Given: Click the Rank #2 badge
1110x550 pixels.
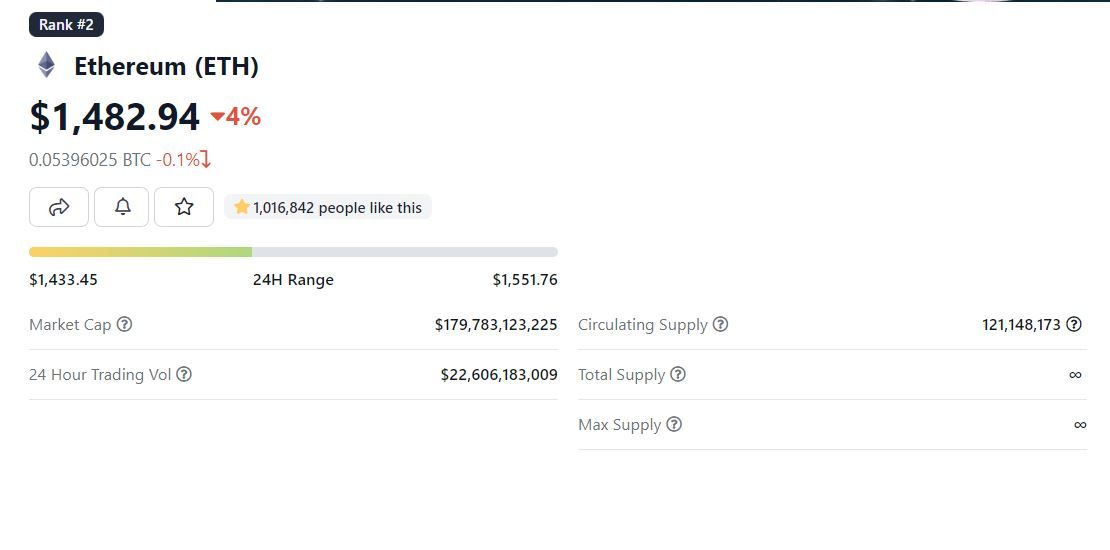Looking at the screenshot, I should (x=66, y=25).
